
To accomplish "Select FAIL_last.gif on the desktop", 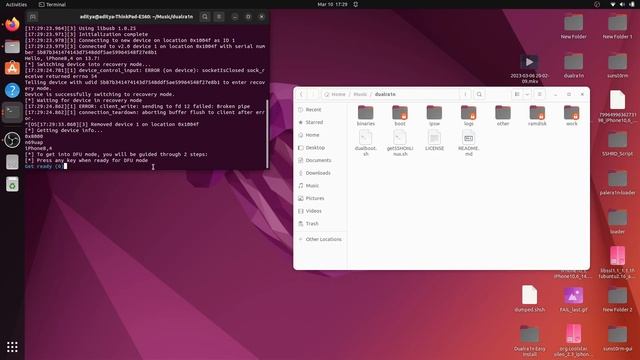I will point(573,300).
